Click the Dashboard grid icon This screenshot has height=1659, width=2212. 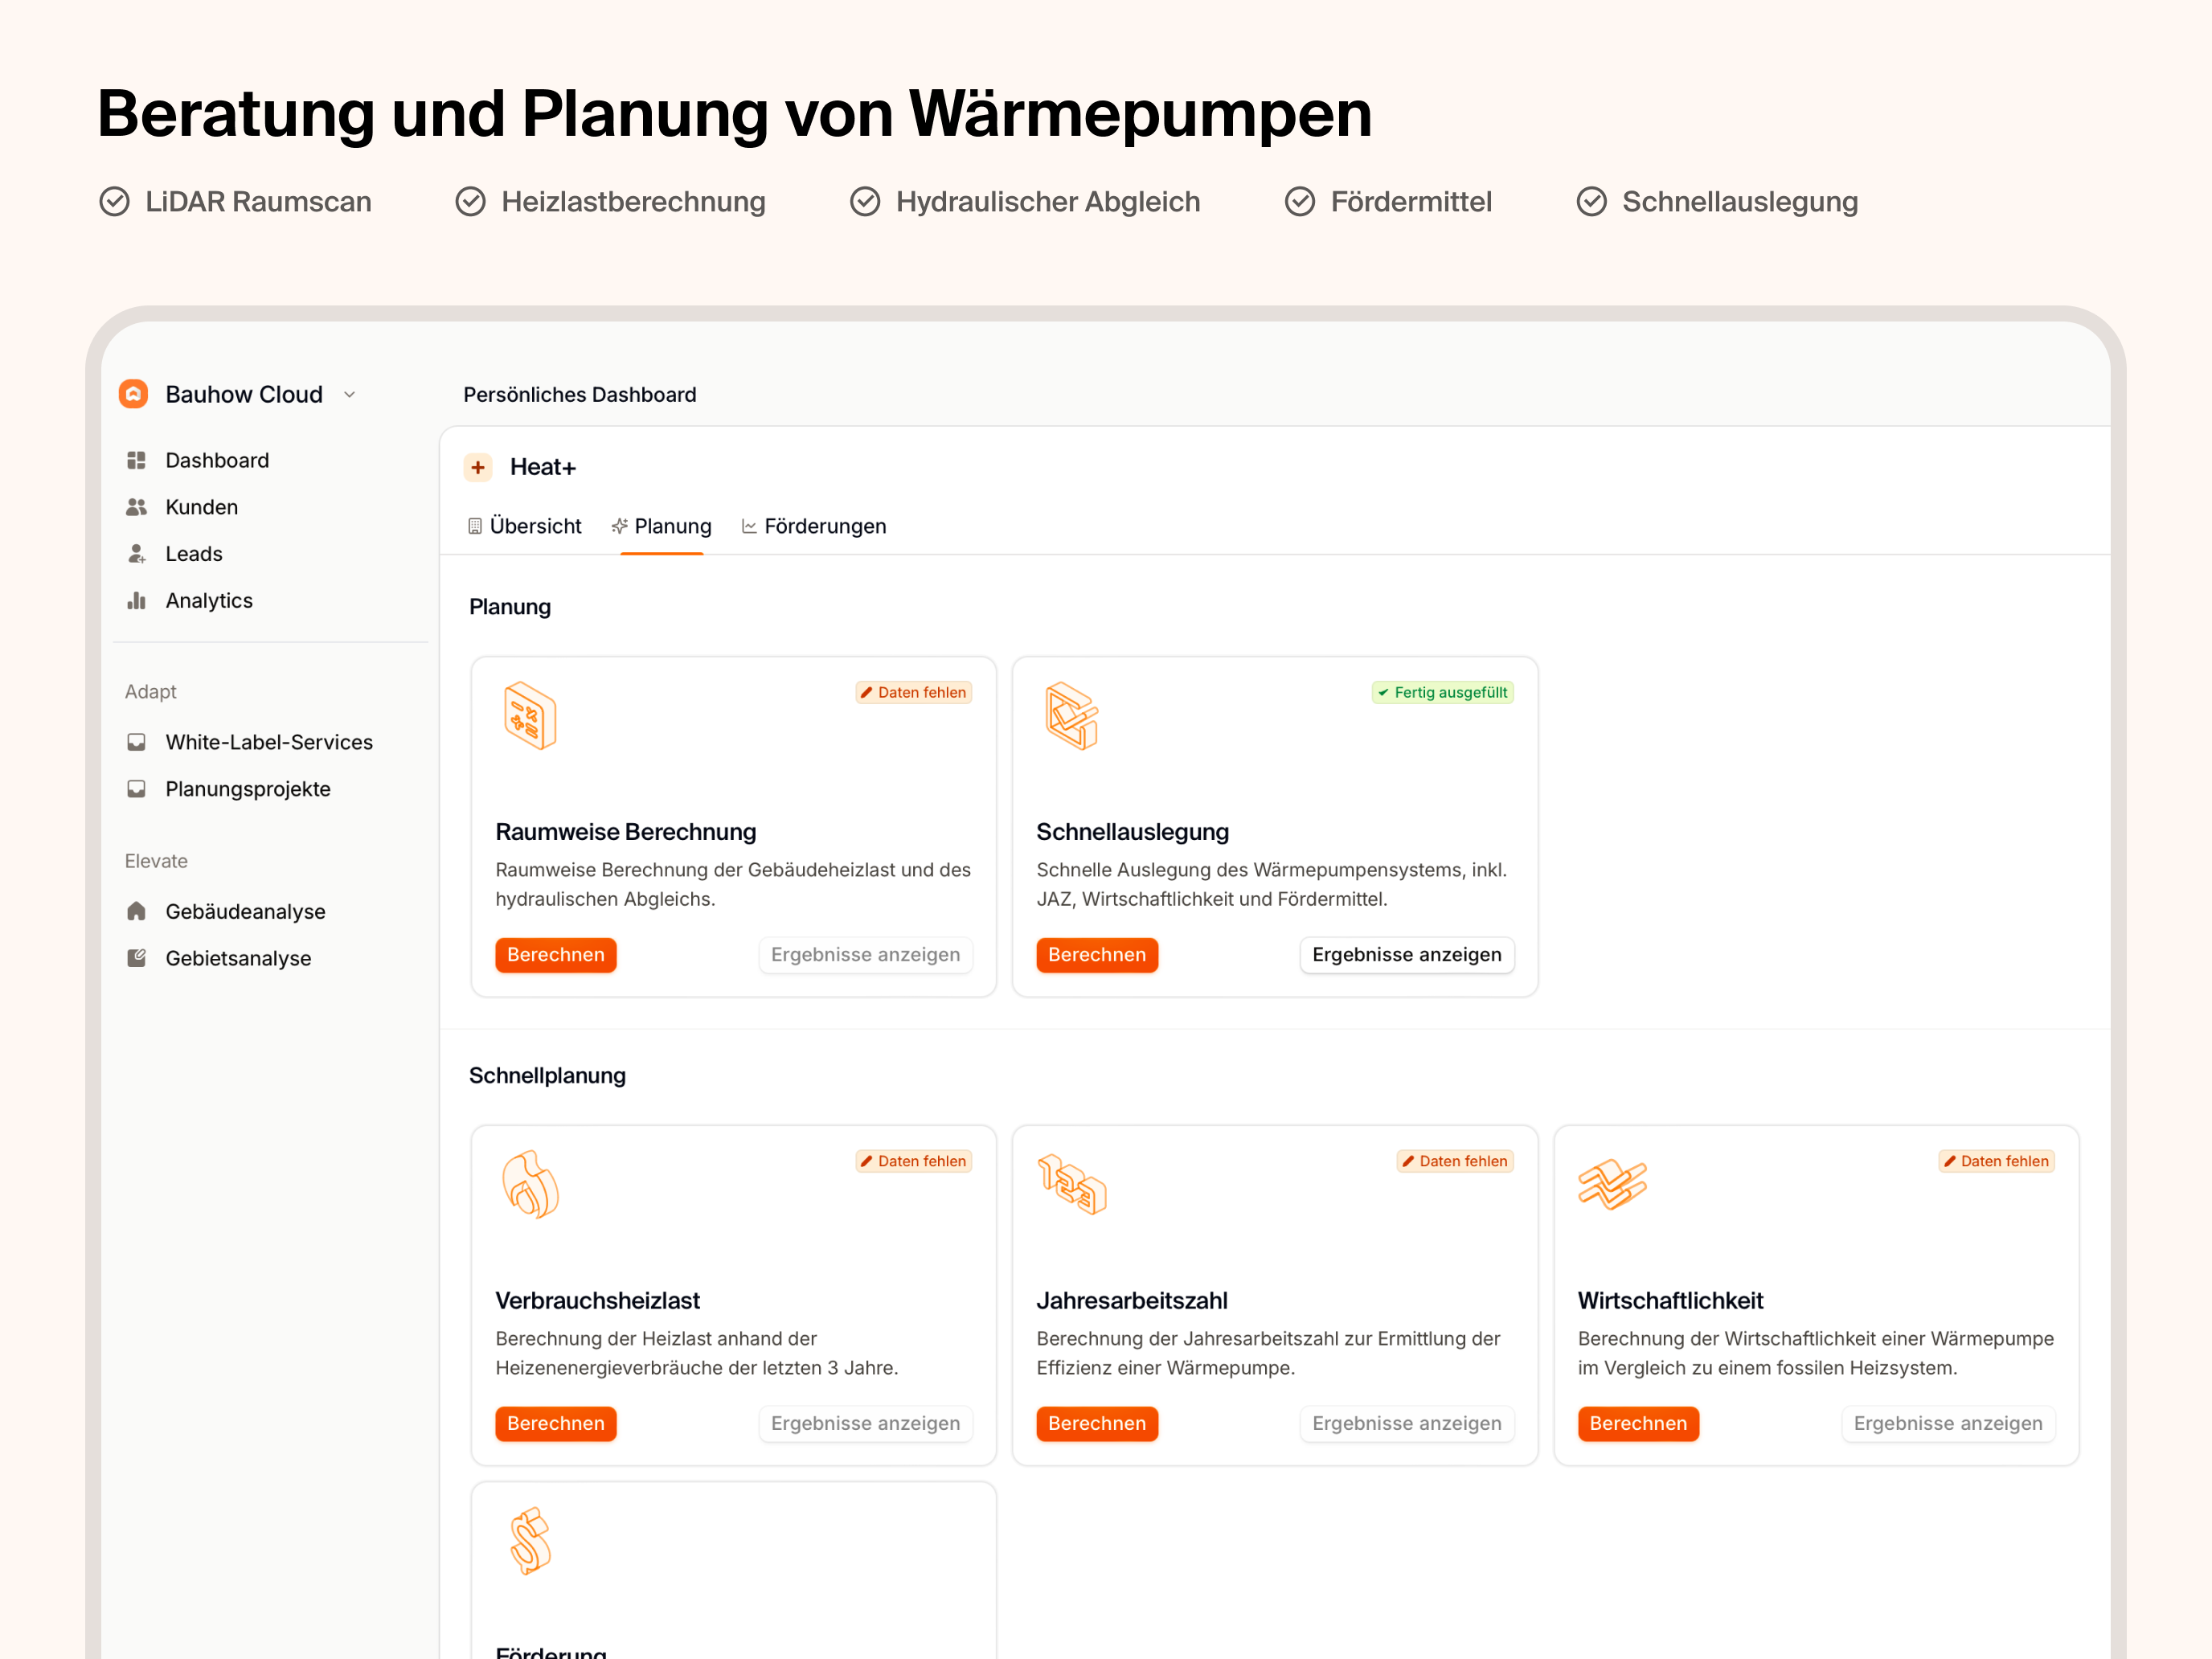pyautogui.click(x=137, y=460)
